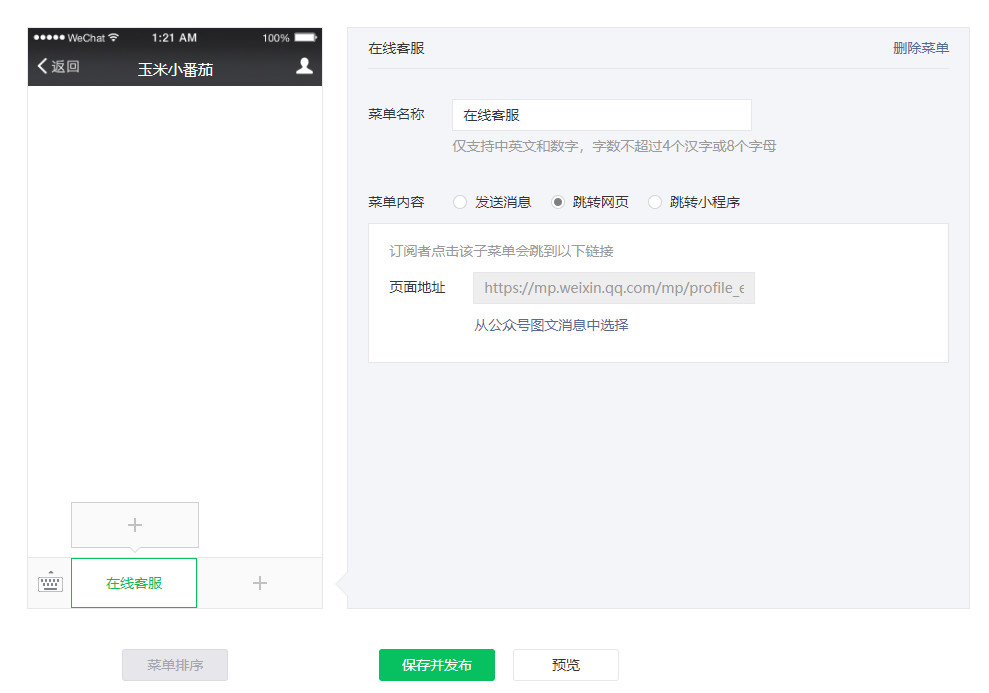Click the battery icon in phone status bar

pyautogui.click(x=305, y=38)
